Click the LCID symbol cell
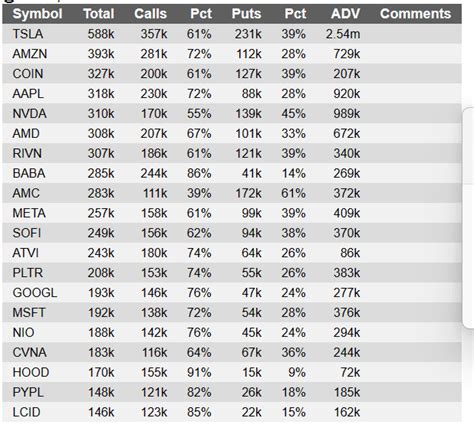 pos(26,413)
